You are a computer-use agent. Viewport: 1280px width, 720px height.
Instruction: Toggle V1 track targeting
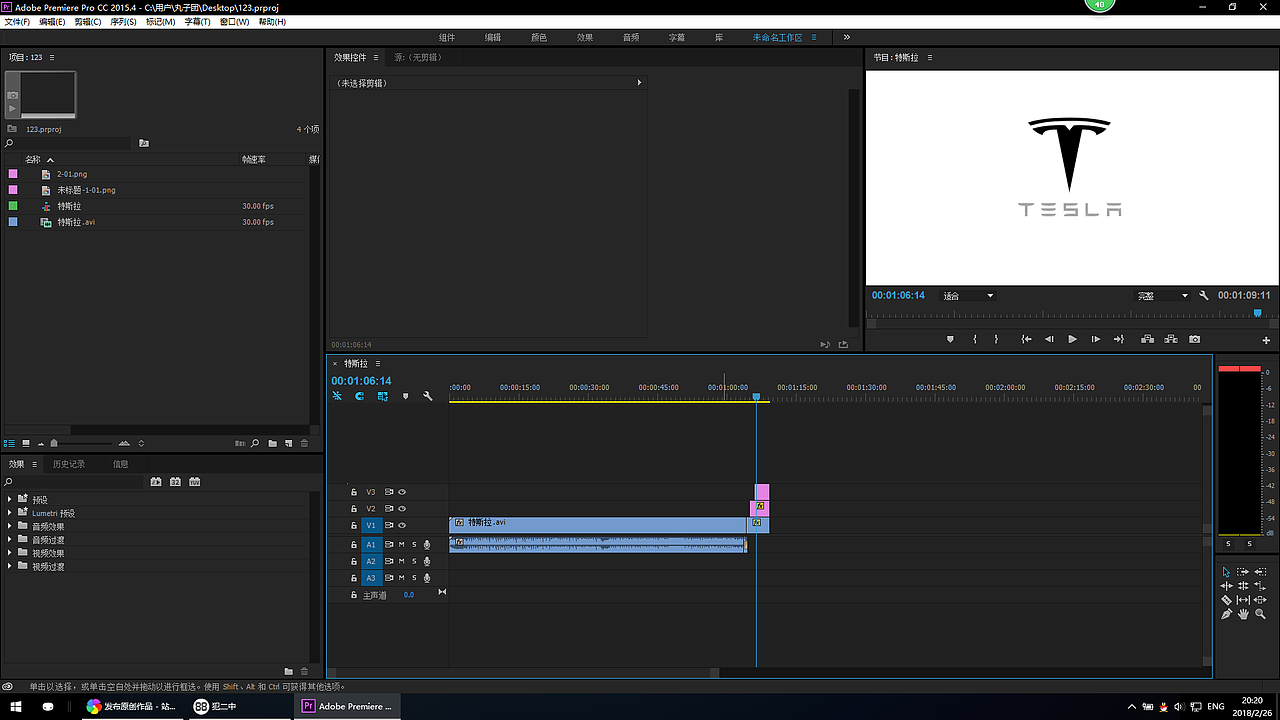(371, 525)
